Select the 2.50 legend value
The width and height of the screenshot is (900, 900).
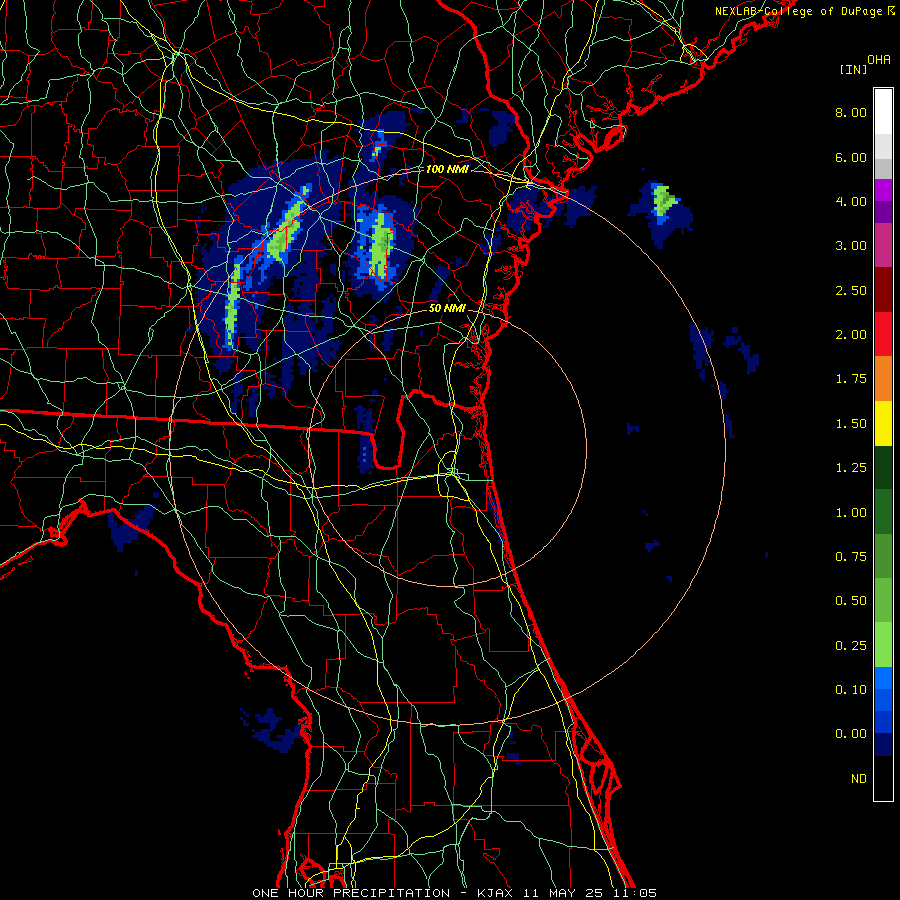coord(851,290)
